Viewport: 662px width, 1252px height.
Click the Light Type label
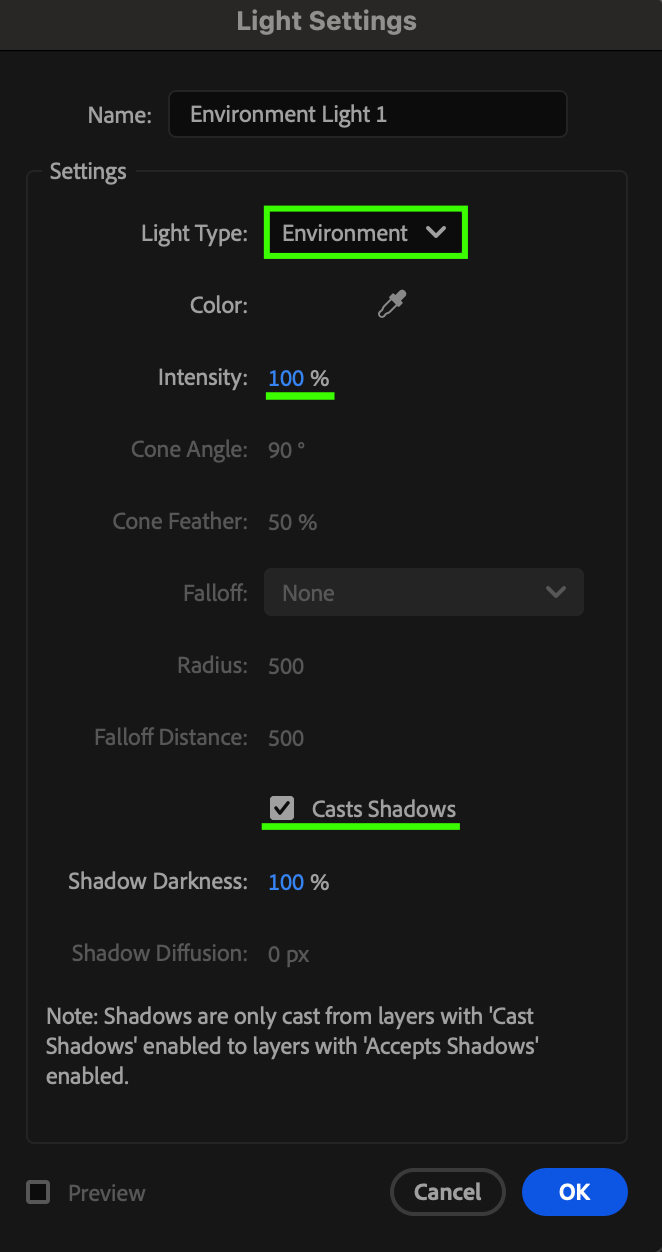click(x=194, y=234)
